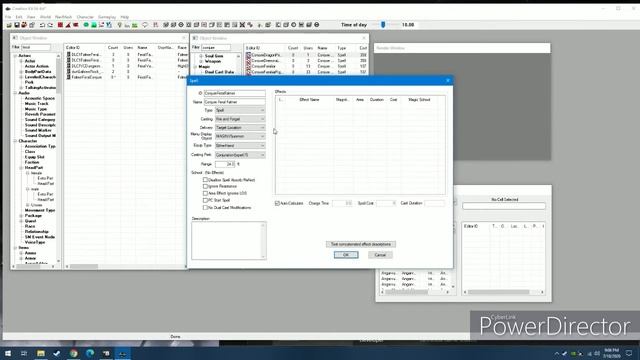Open the Casting Perk dropdown

(x=240, y=155)
